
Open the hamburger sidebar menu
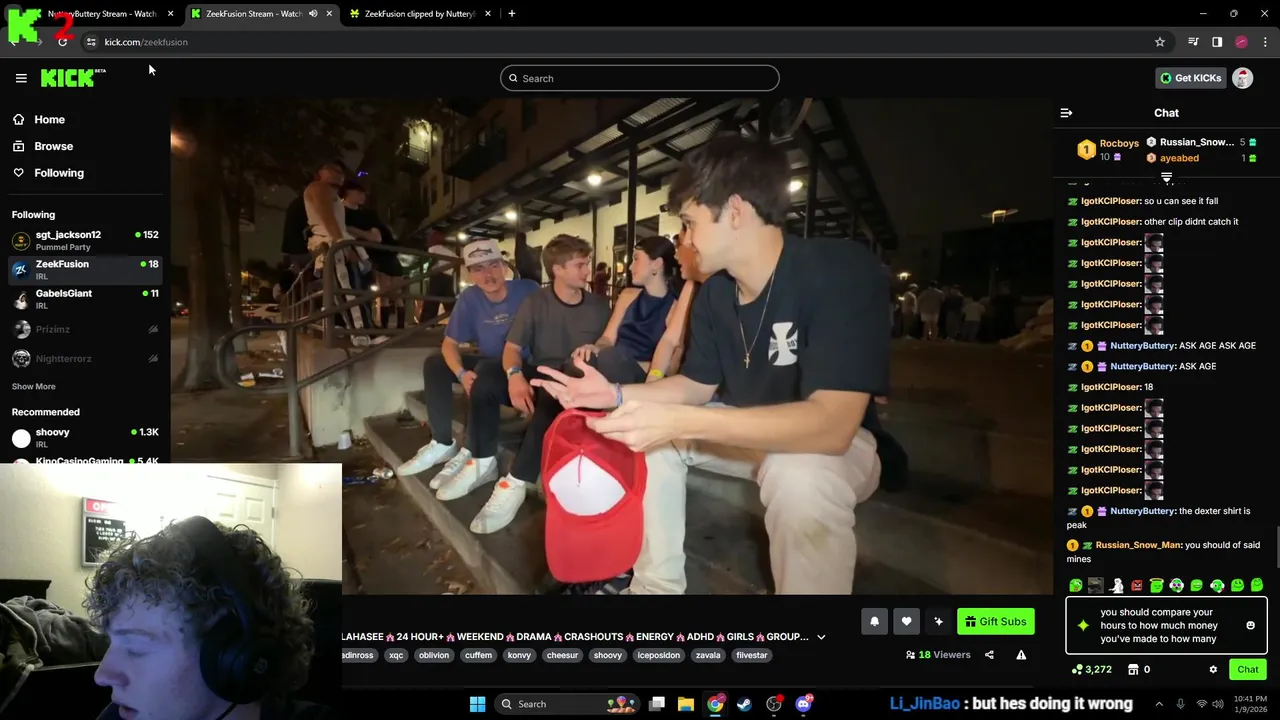tap(21, 78)
